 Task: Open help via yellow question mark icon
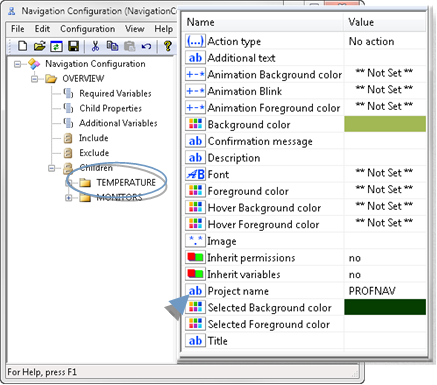(x=168, y=46)
